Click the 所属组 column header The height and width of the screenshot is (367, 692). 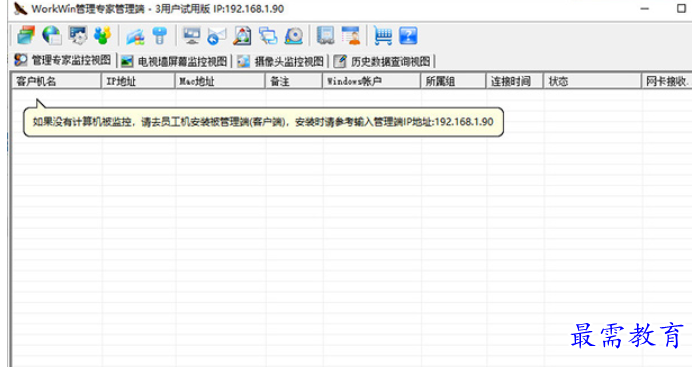pyautogui.click(x=453, y=81)
